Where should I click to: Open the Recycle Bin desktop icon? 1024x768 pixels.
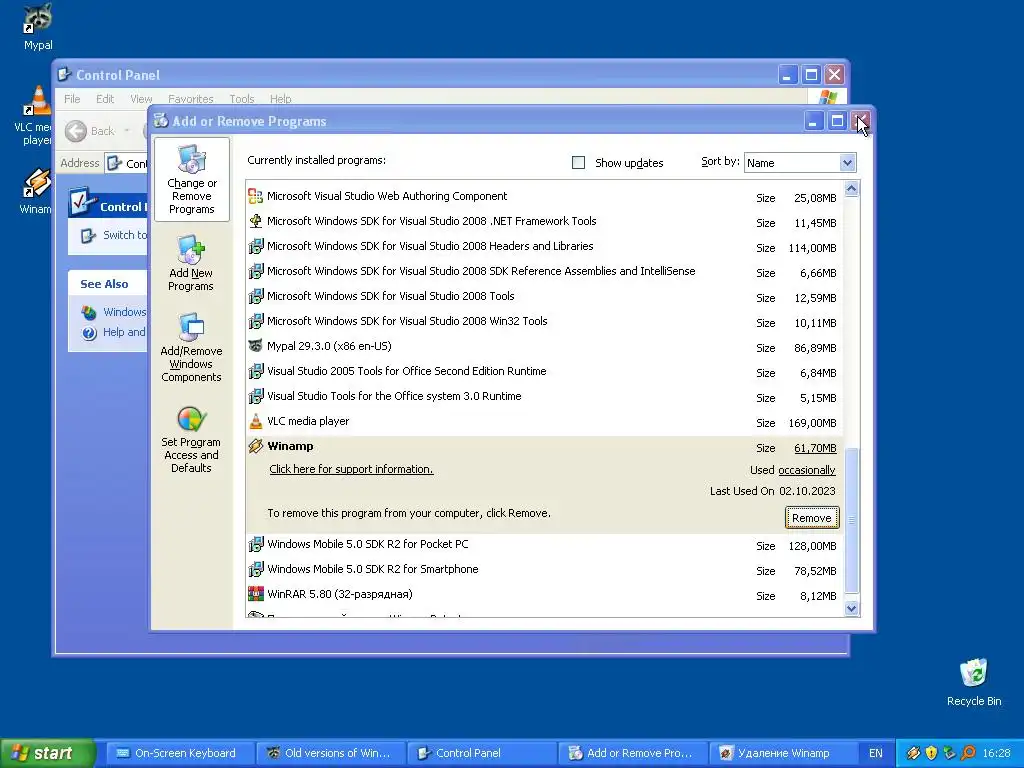pyautogui.click(x=974, y=682)
